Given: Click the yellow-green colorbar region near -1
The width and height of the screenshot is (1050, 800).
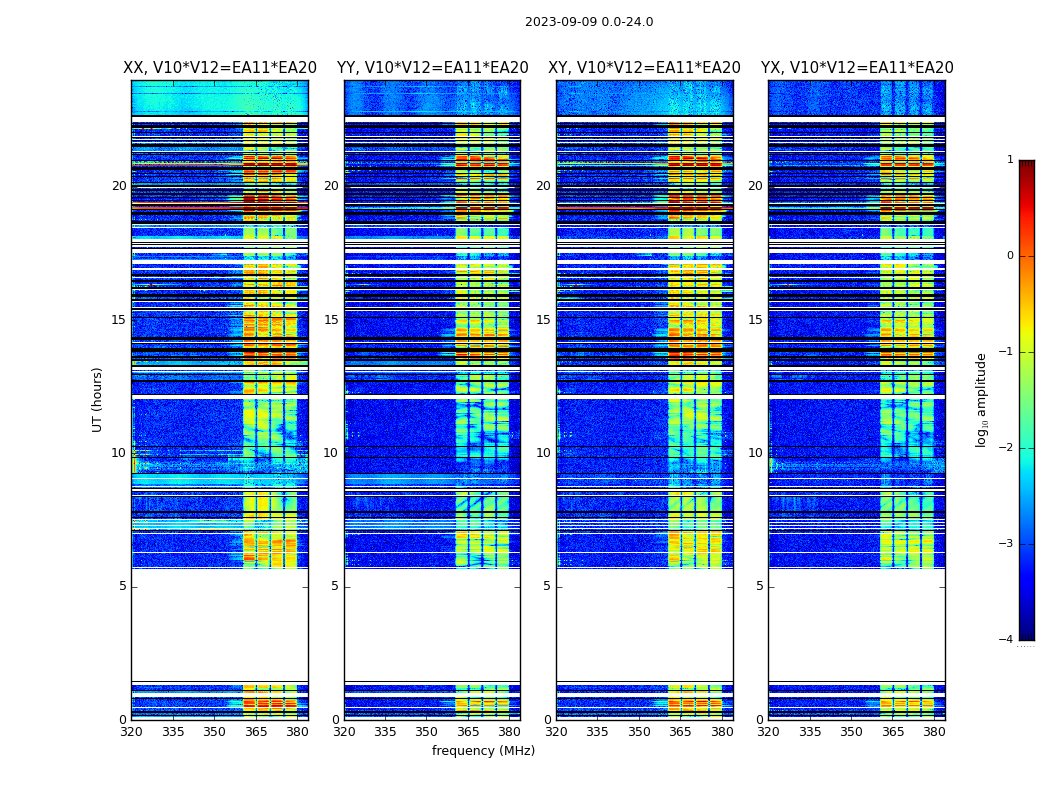Looking at the screenshot, I should tap(1027, 351).
